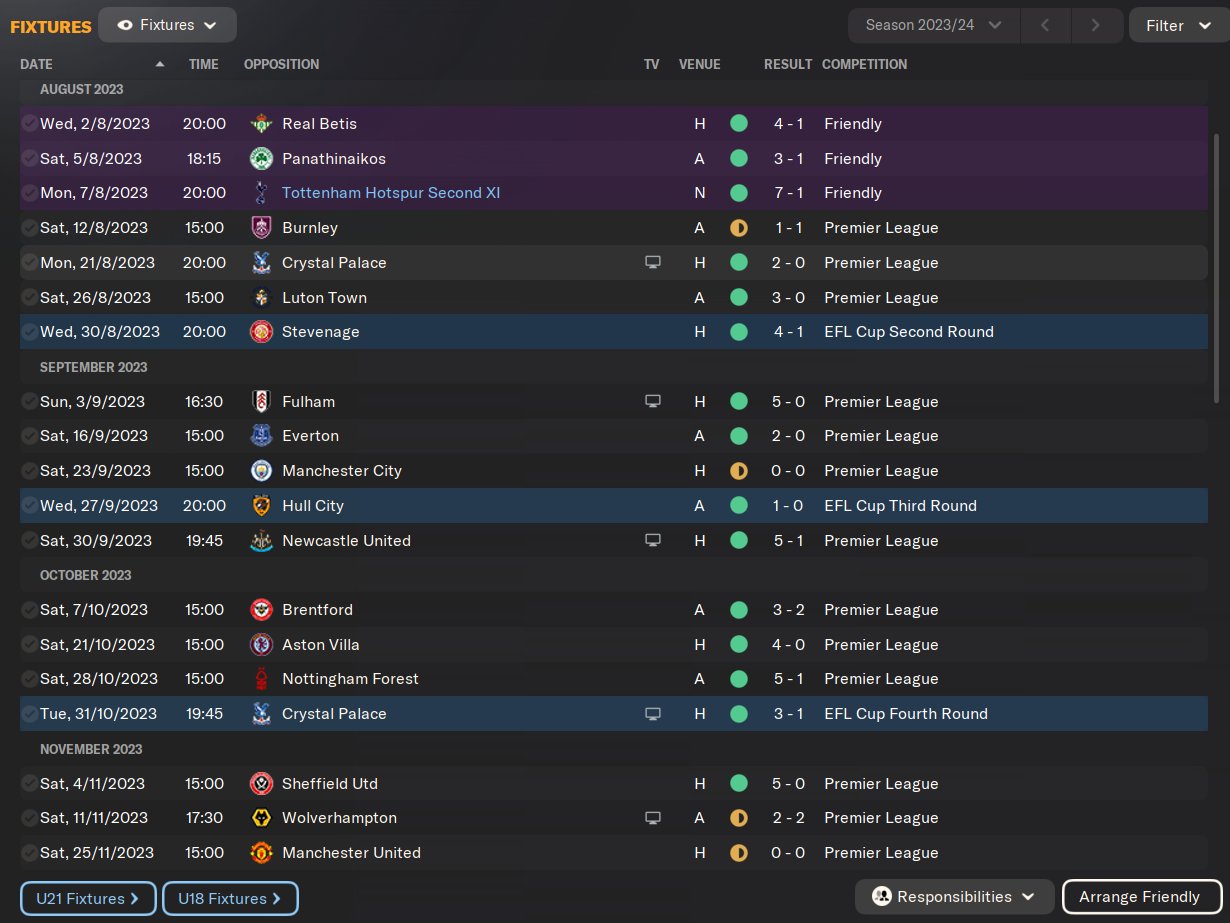Click the Manchester City club crest

pyautogui.click(x=261, y=471)
